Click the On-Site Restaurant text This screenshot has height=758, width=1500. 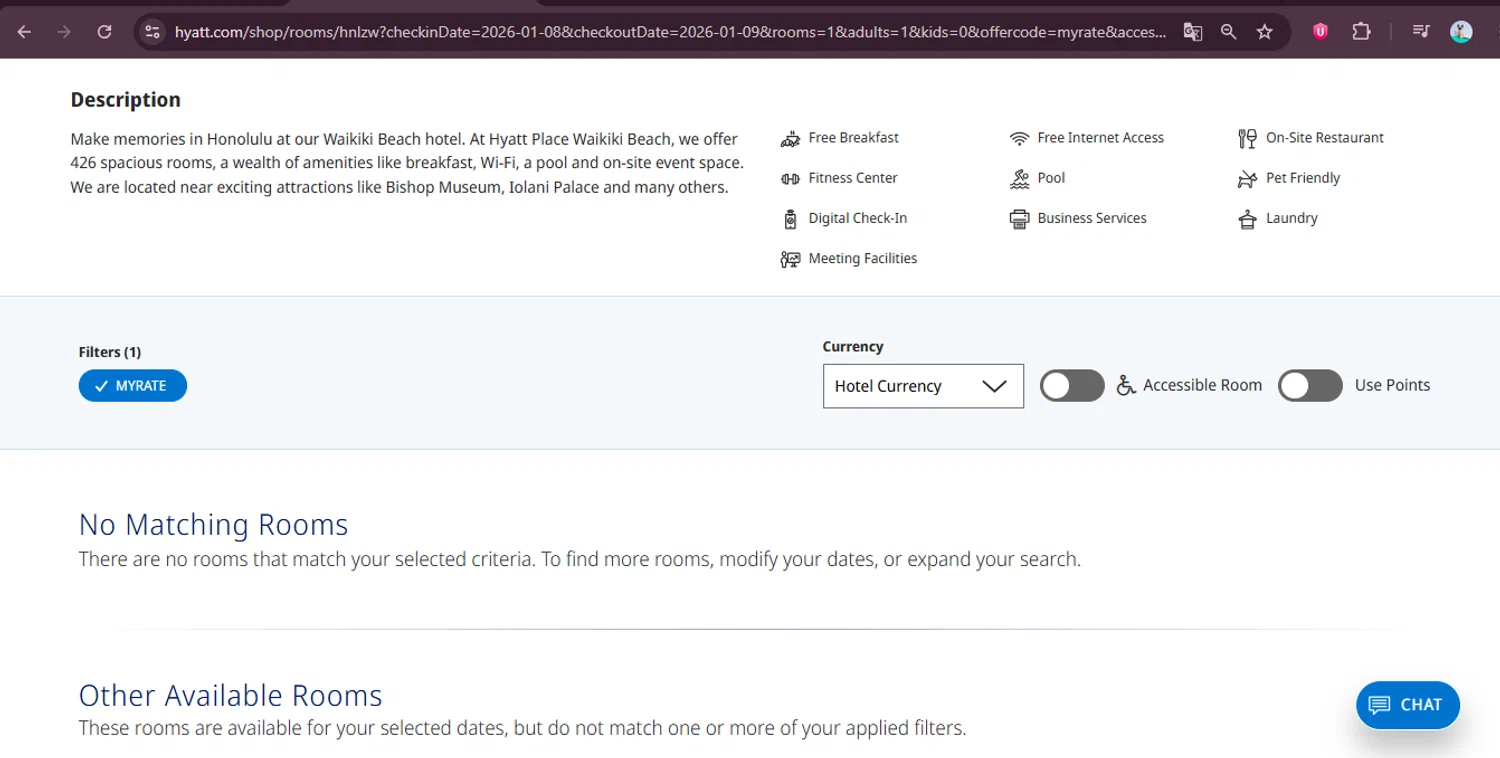[x=1325, y=138]
